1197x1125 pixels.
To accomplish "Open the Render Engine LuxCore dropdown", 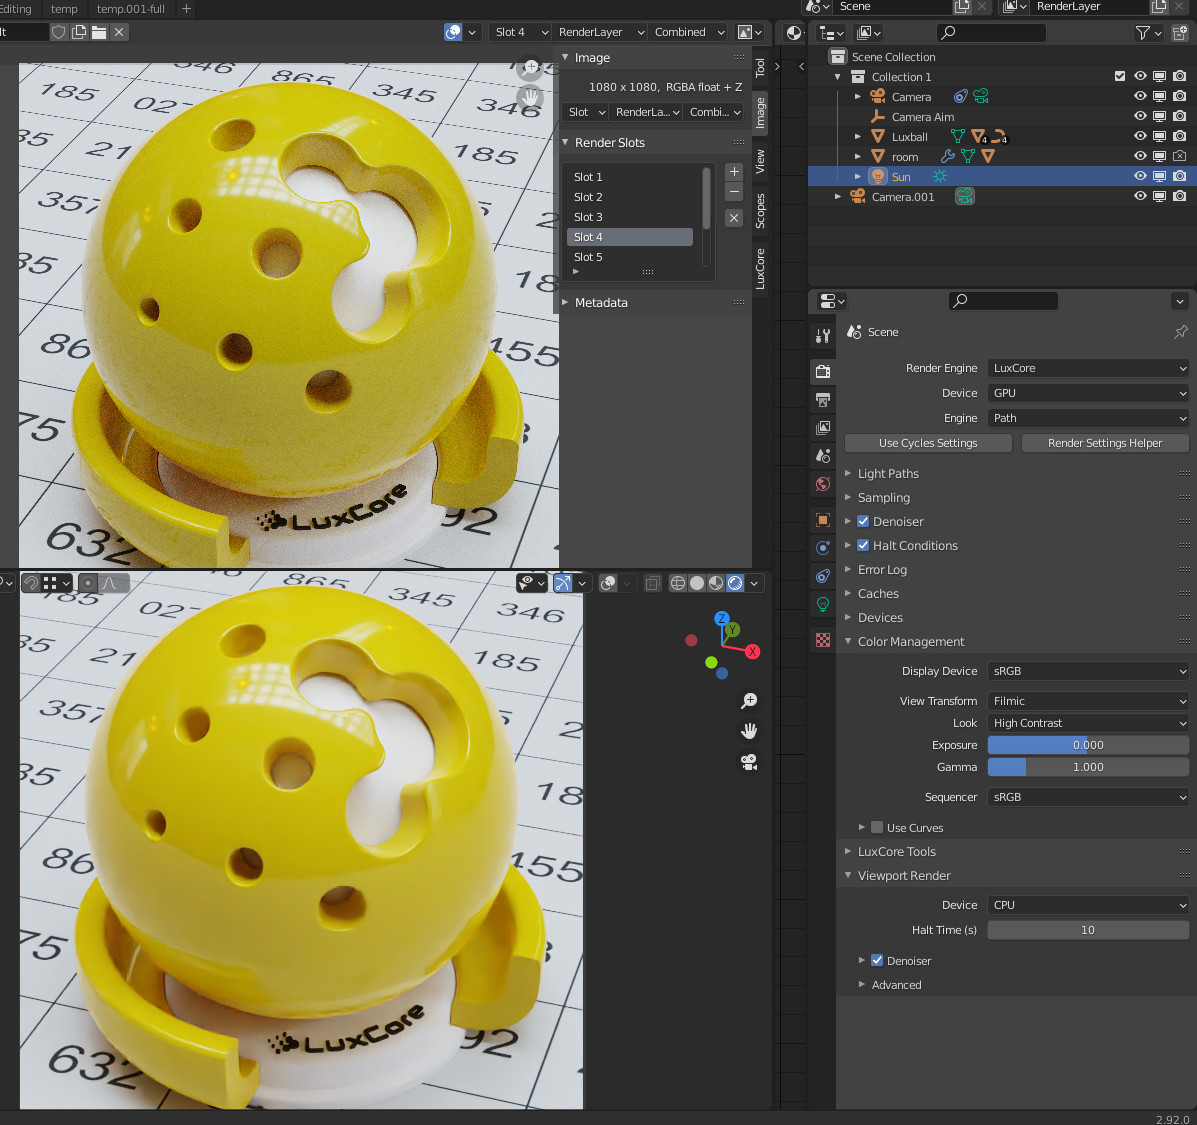I will point(1088,368).
